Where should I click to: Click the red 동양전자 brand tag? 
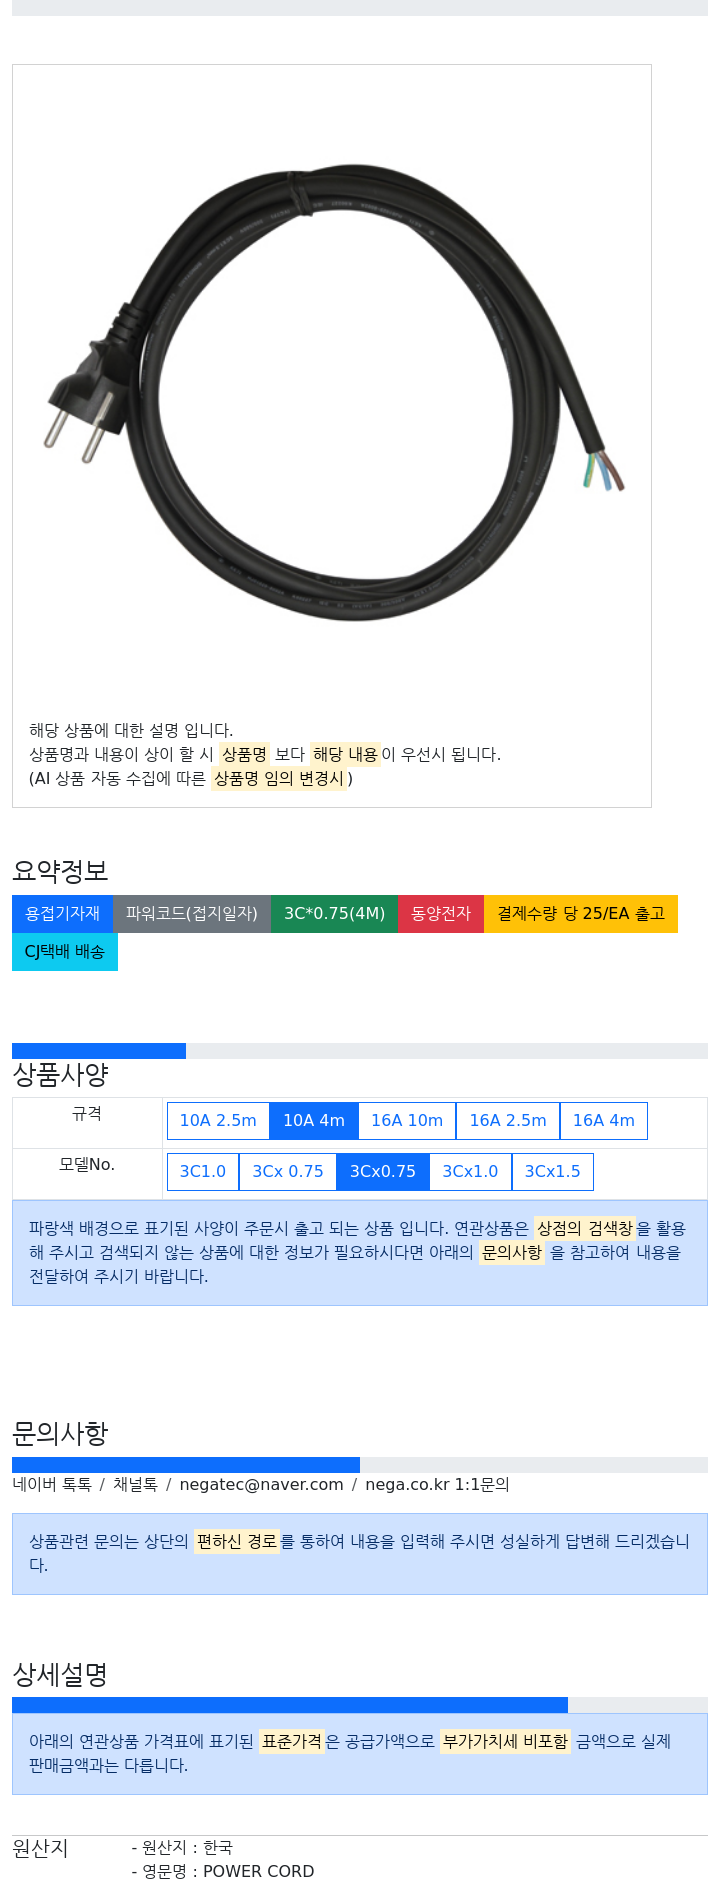click(x=441, y=914)
